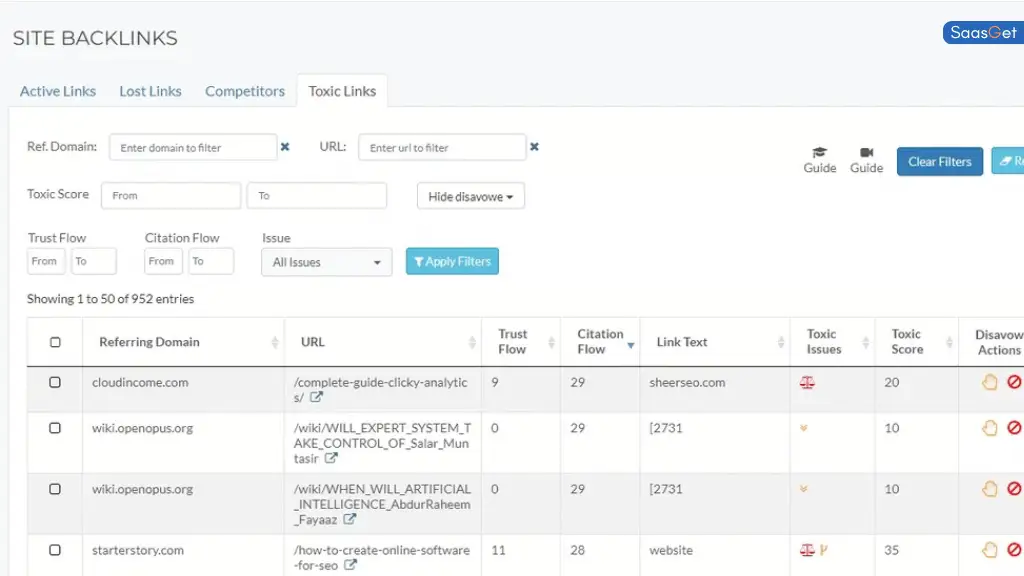Screen dimensions: 1024x576
Task: Click the Apply Filters button
Action: point(452,261)
